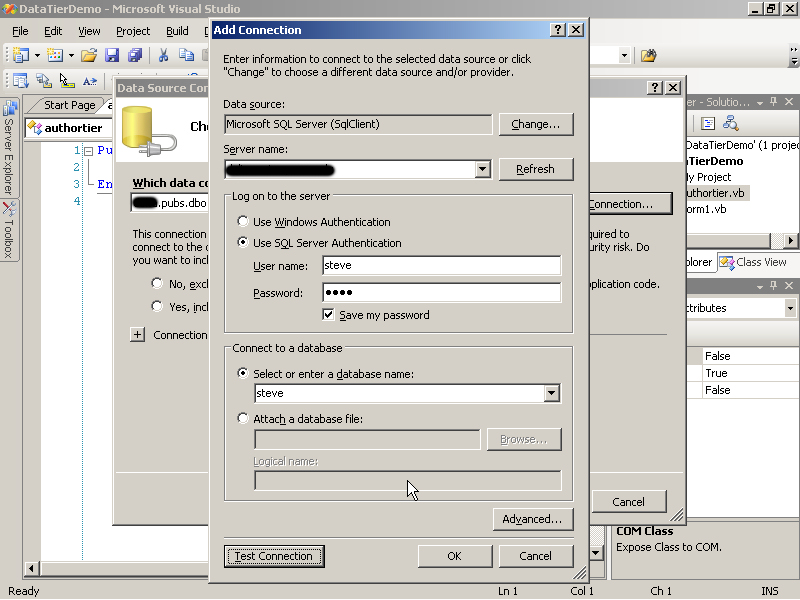Click the help button of Data Source wizard
This screenshot has width=800, height=600.
tap(655, 88)
